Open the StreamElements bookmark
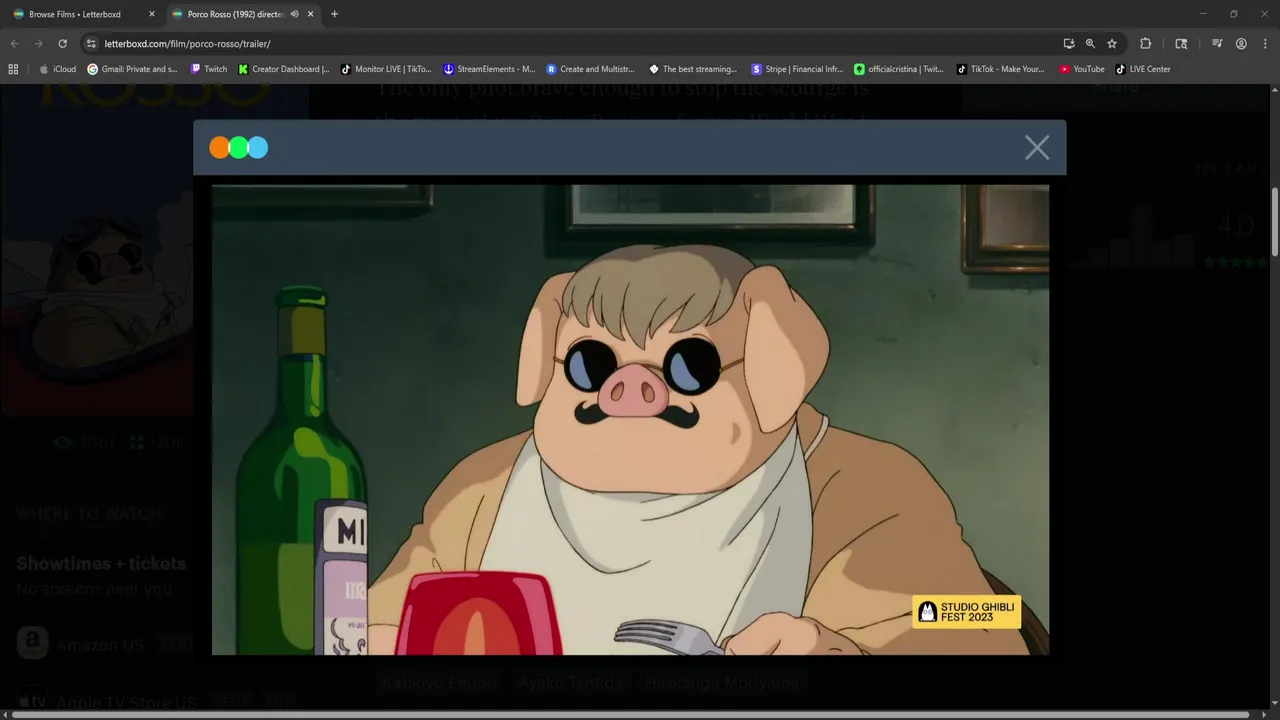The image size is (1280, 720). pos(489,69)
